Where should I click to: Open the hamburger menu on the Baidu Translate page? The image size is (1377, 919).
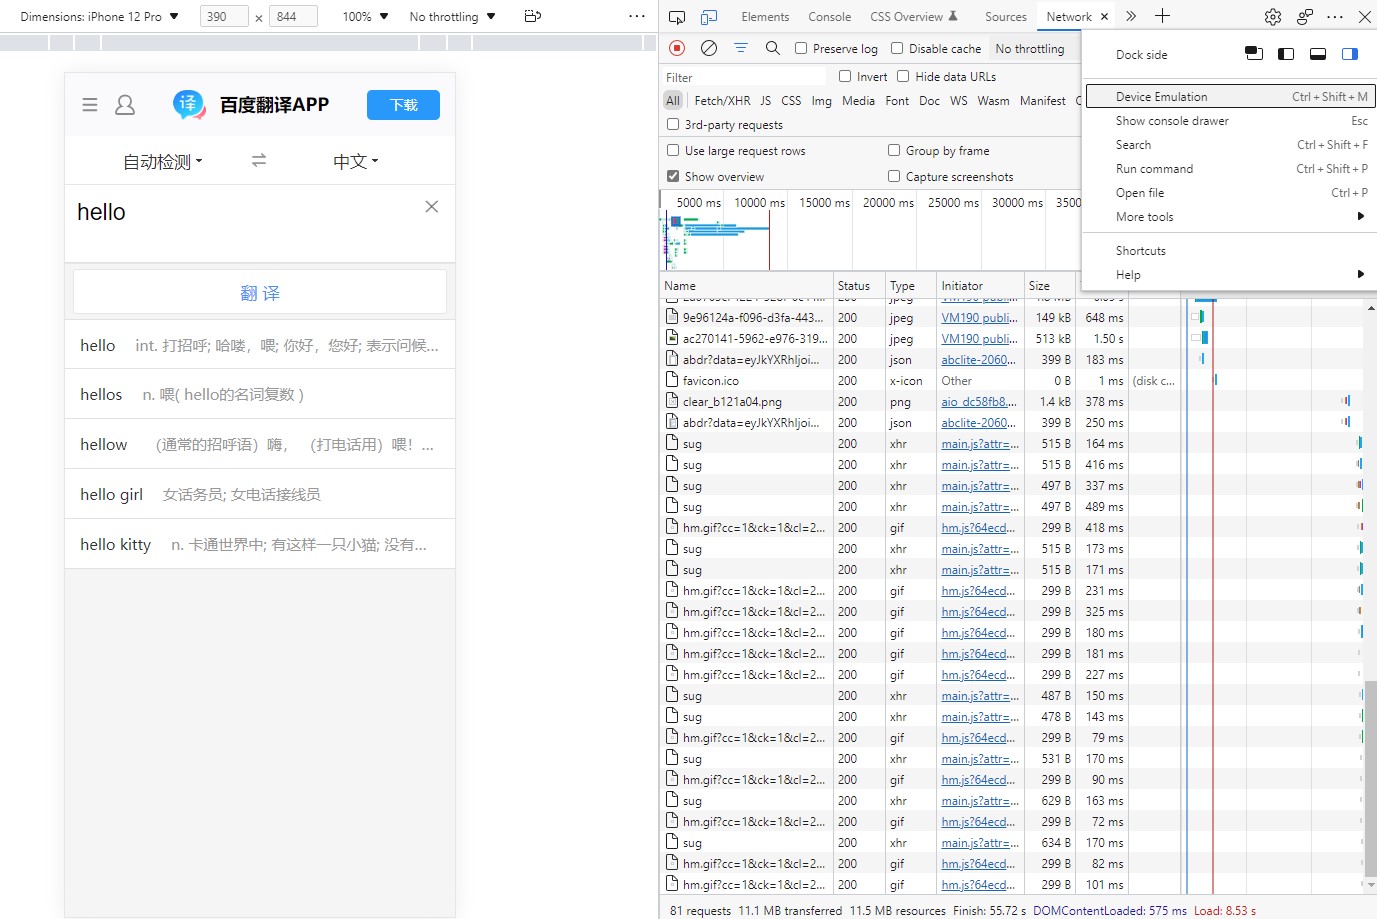pos(90,105)
